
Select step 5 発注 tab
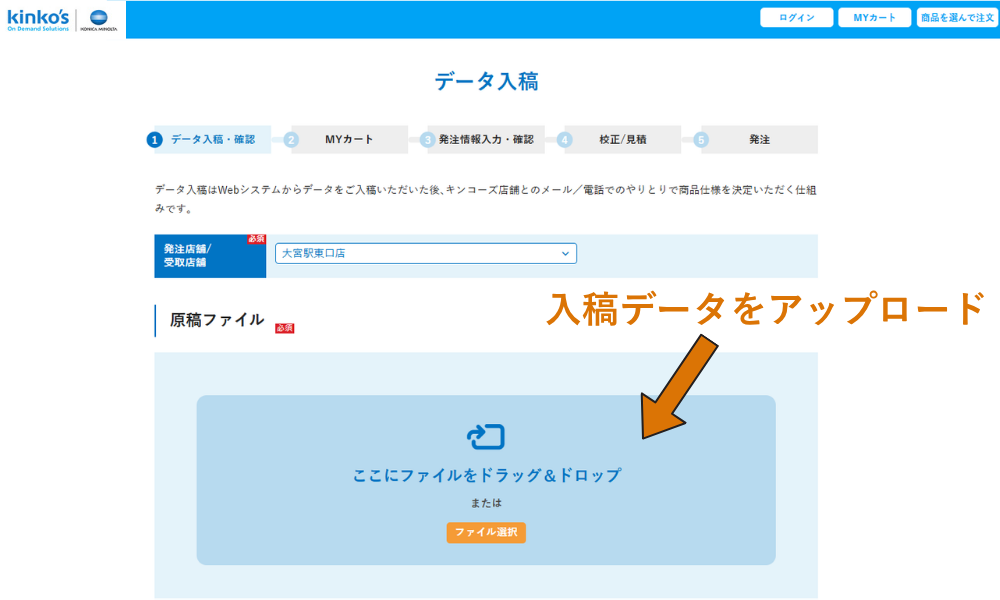pos(756,140)
